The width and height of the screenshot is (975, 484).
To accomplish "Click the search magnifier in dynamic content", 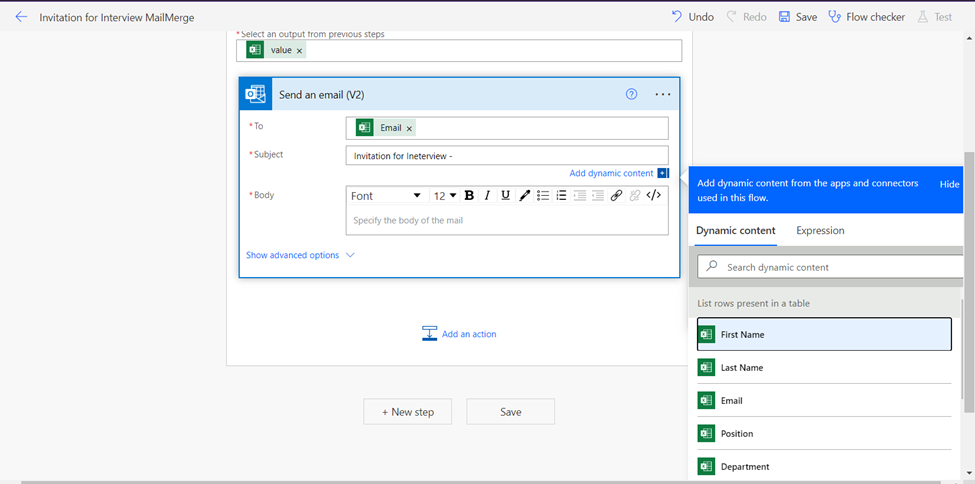I will (712, 267).
